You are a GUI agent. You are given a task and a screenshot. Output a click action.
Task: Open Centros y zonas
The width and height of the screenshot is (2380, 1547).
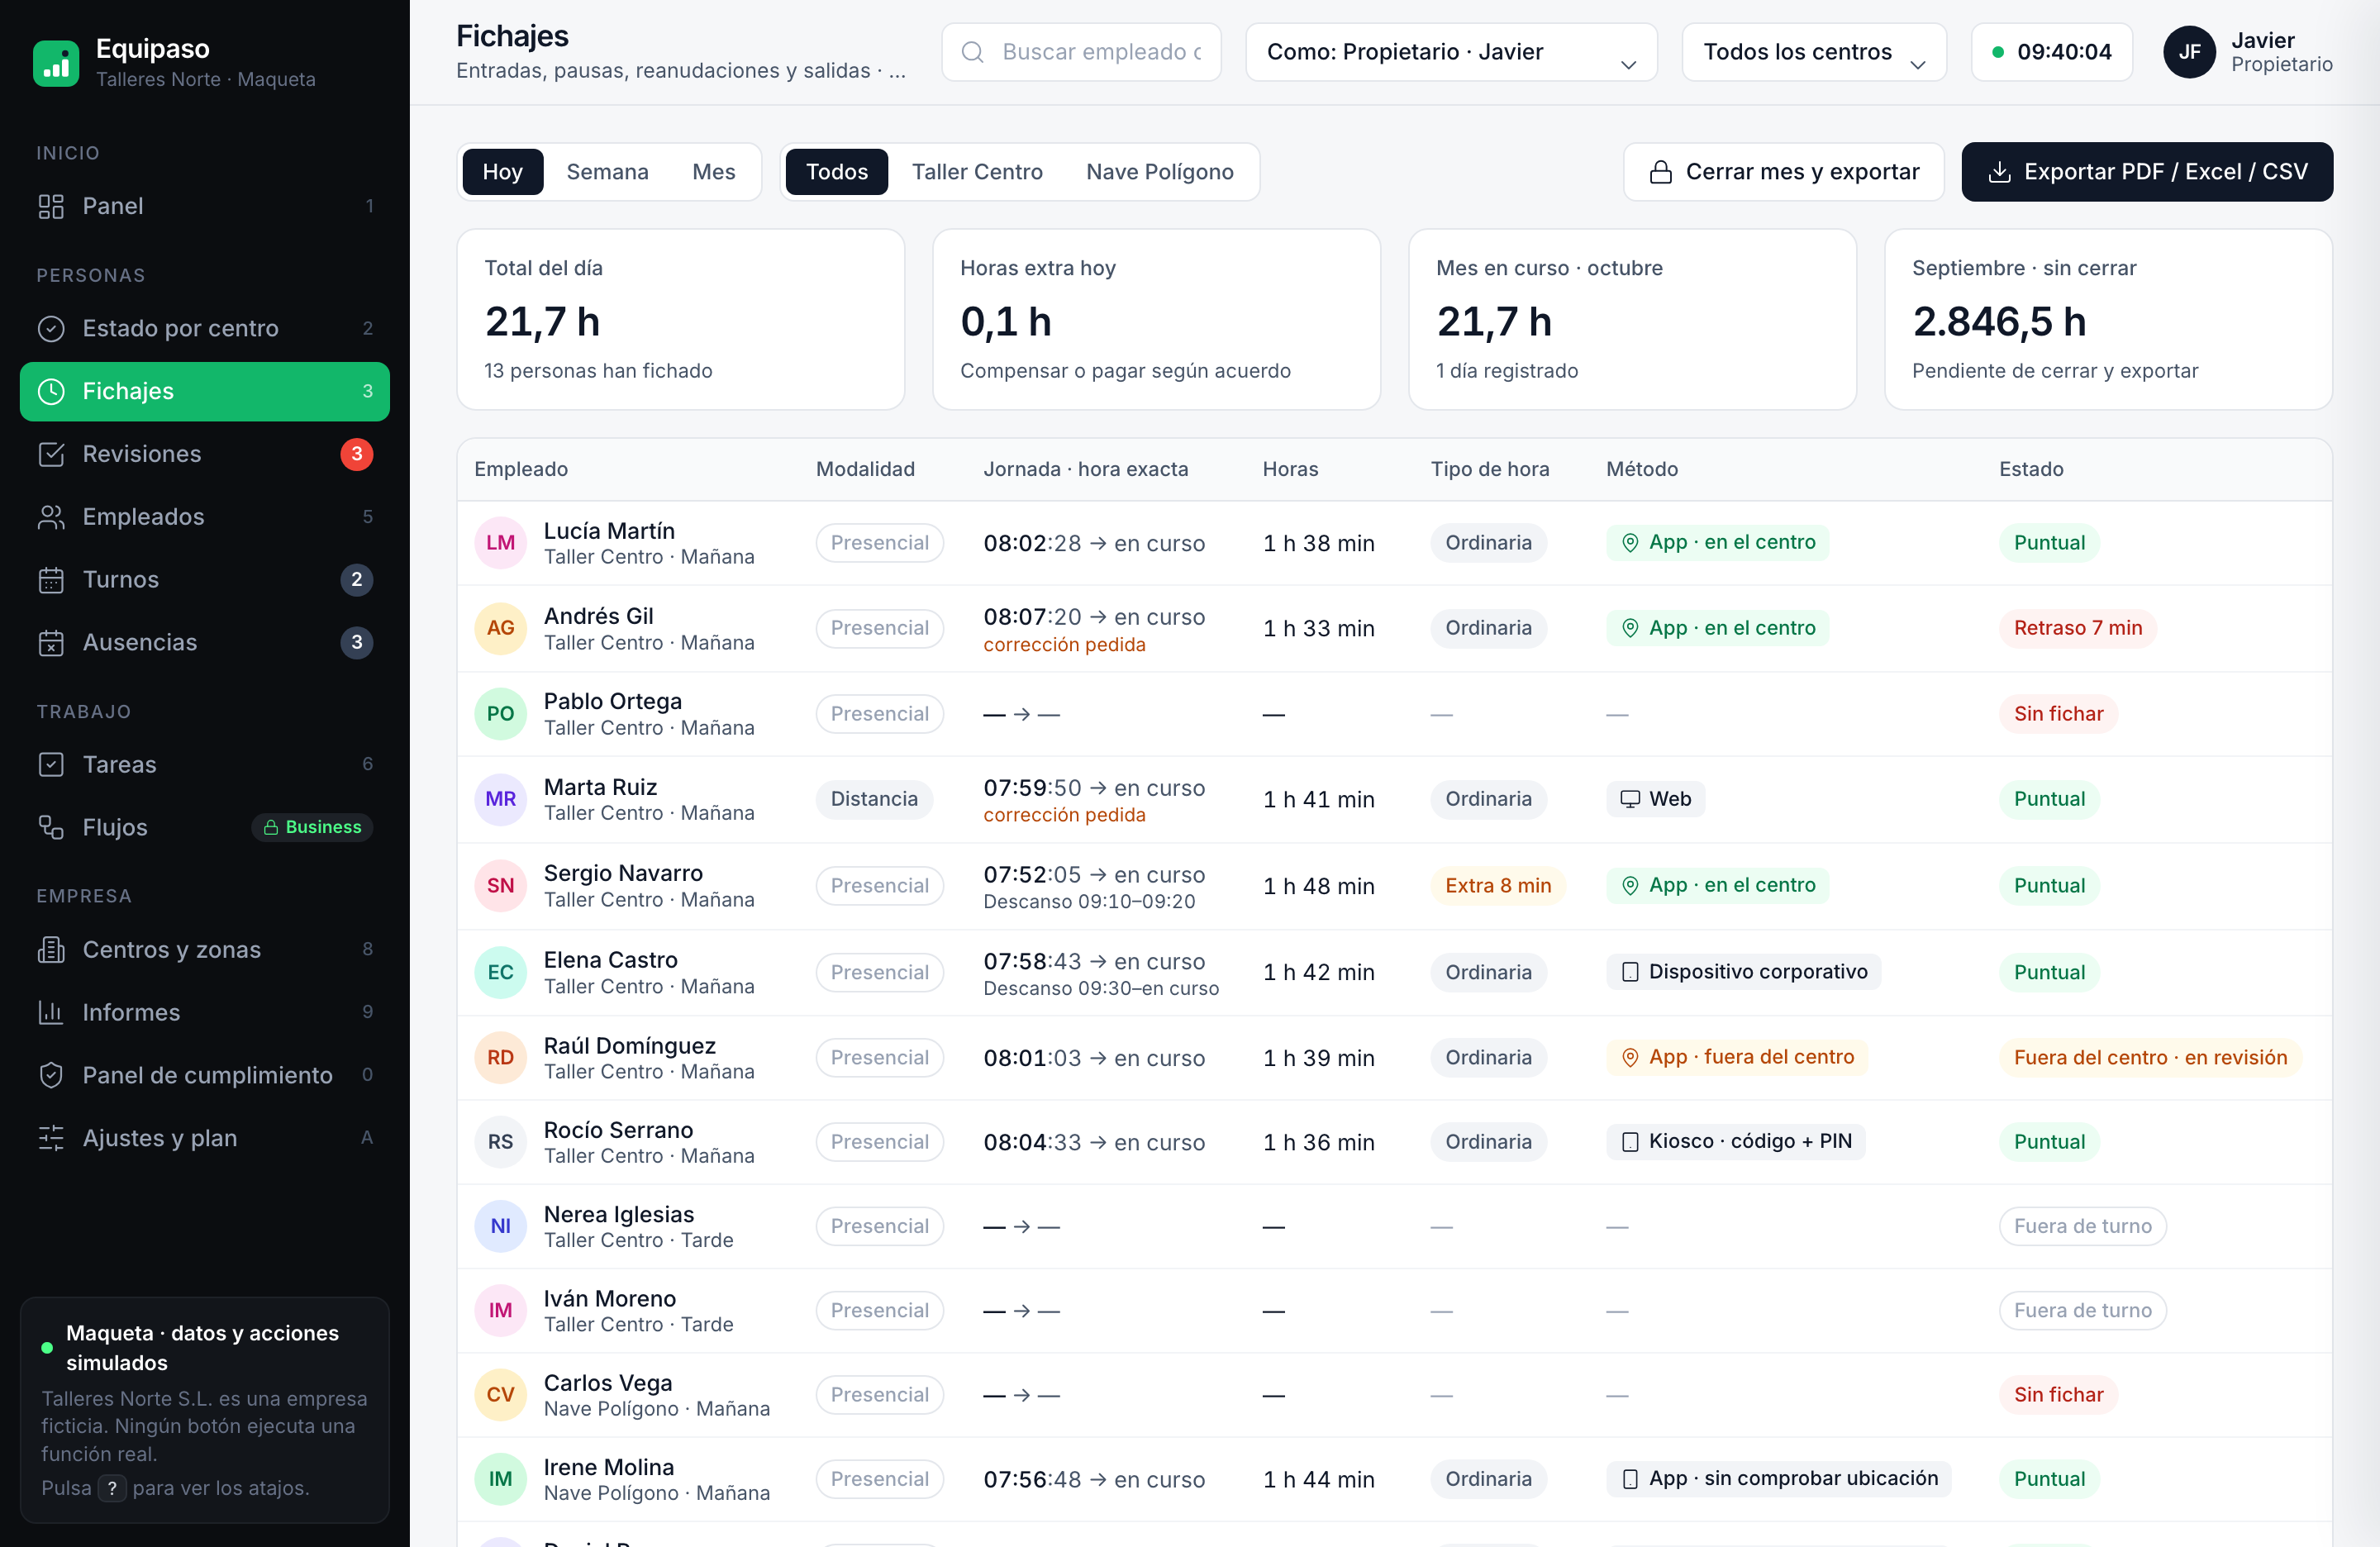[x=205, y=949]
